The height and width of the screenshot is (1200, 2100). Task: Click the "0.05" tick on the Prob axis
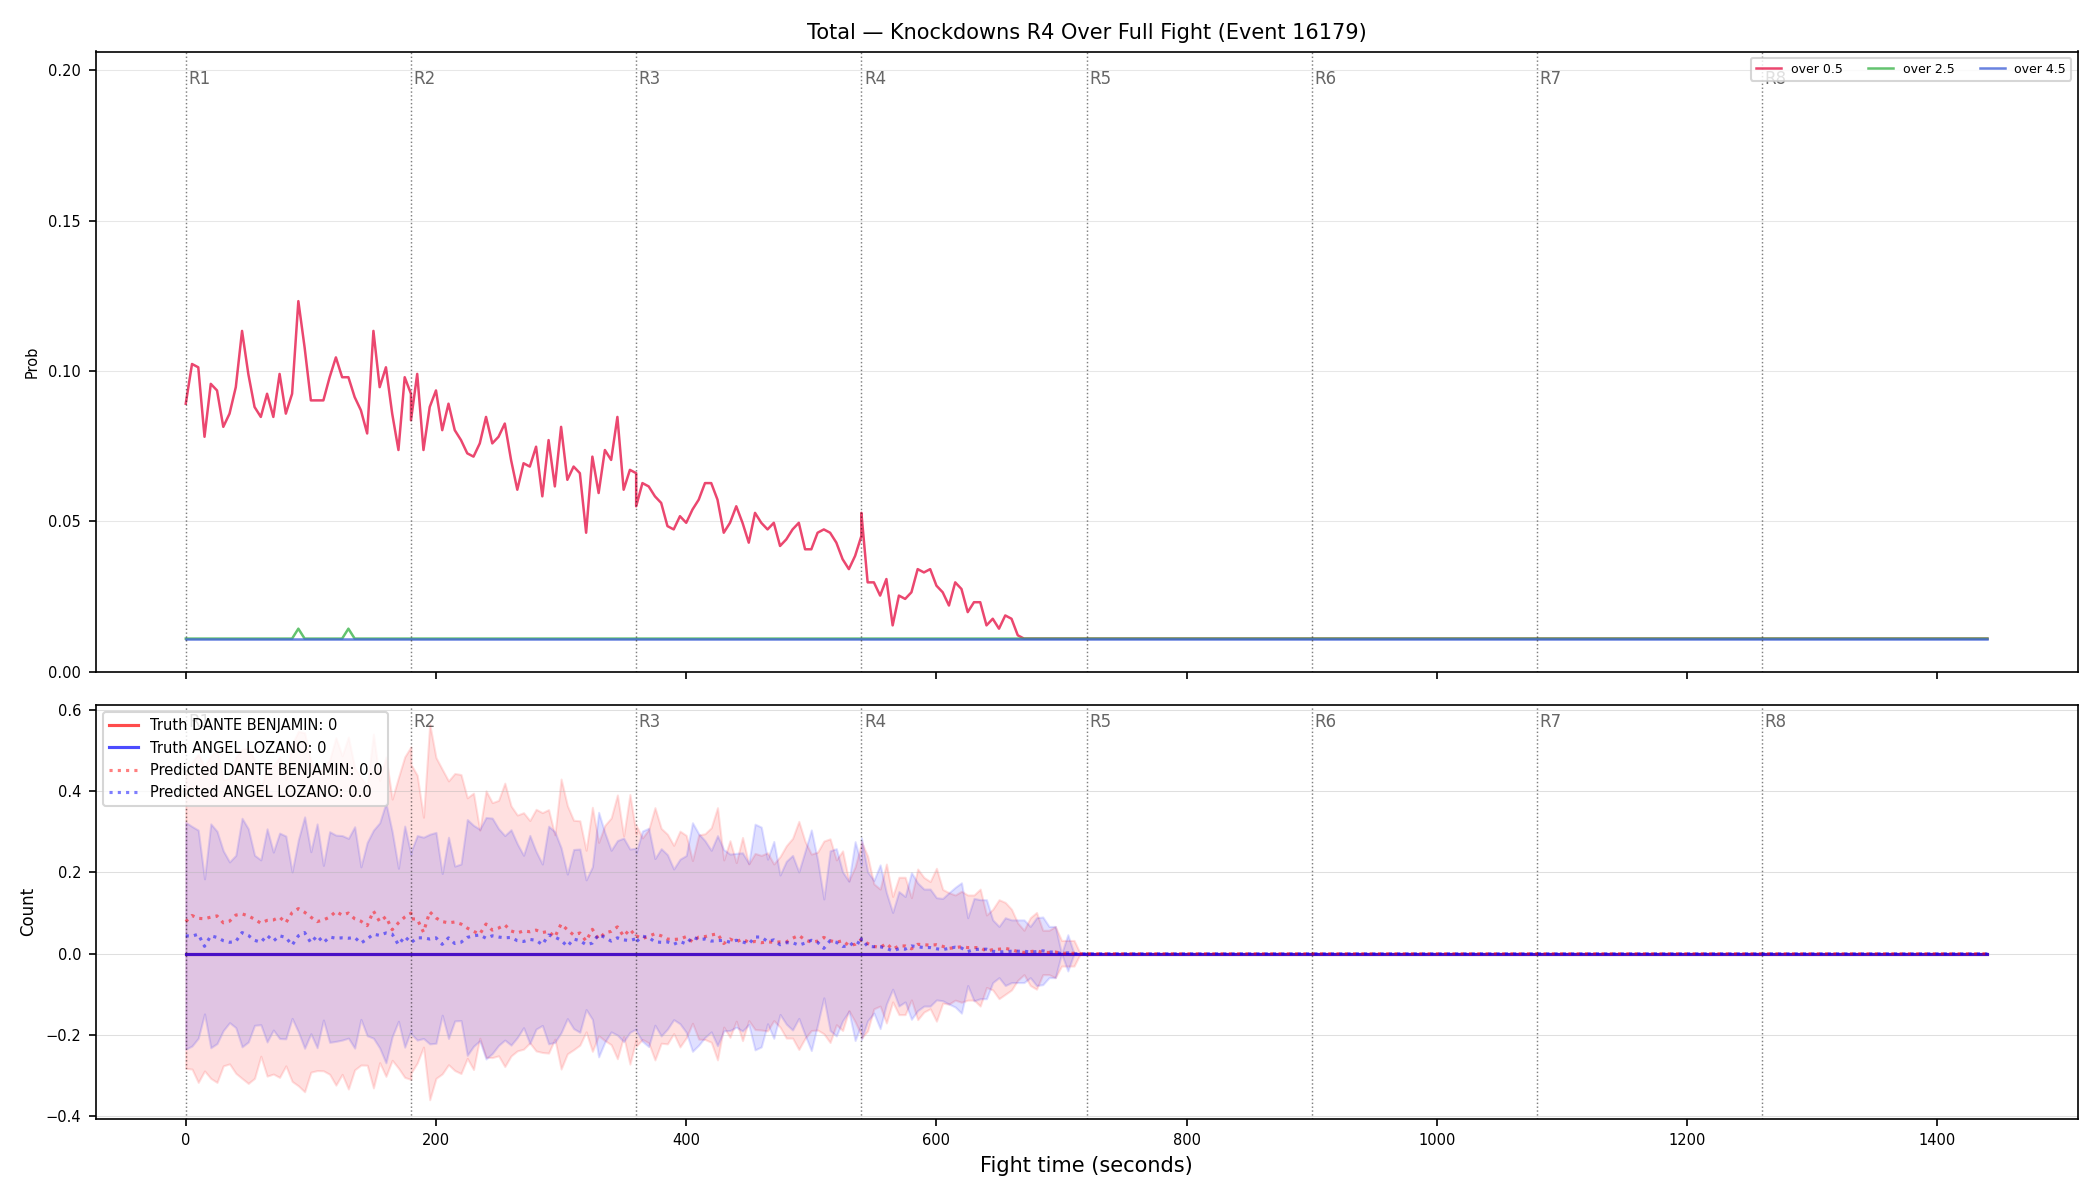click(65, 522)
